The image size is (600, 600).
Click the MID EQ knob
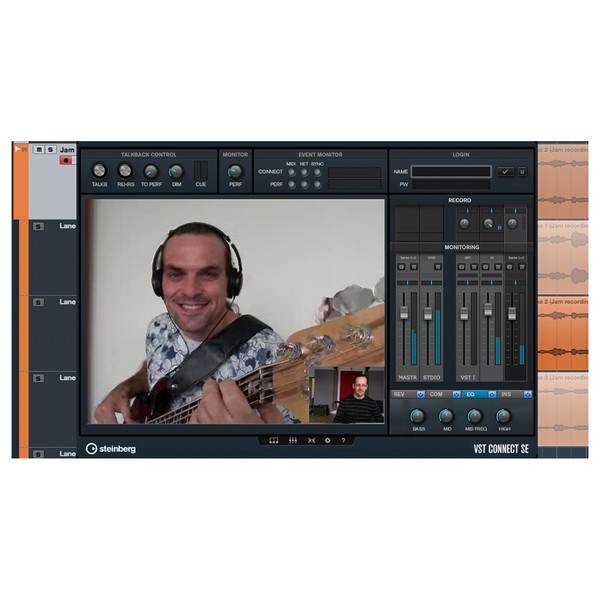pyautogui.click(x=446, y=416)
